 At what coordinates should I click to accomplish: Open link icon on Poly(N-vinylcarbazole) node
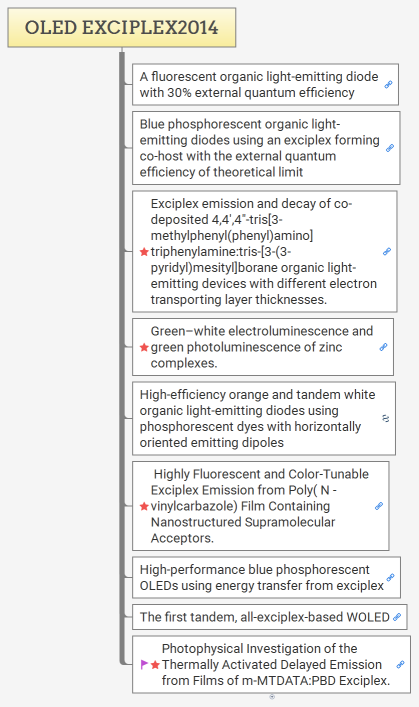coord(379,506)
